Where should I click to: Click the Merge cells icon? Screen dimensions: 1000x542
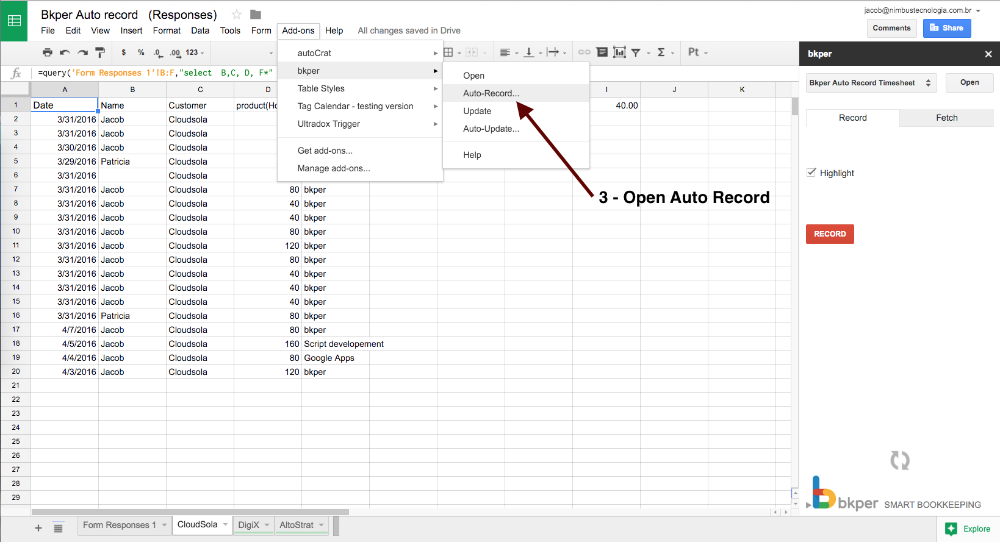471,52
